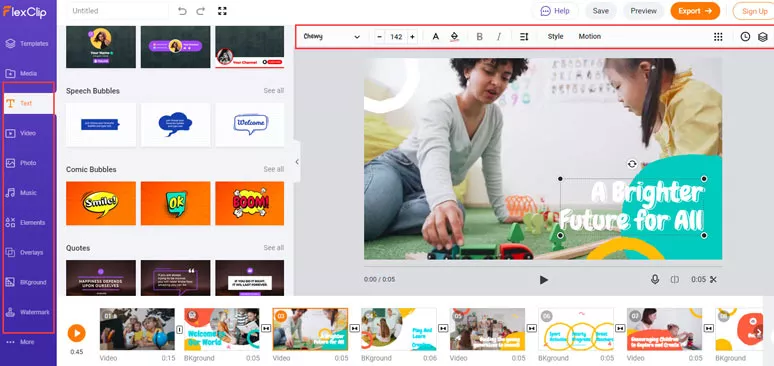
Task: Click the undo arrow icon
Action: (182, 11)
